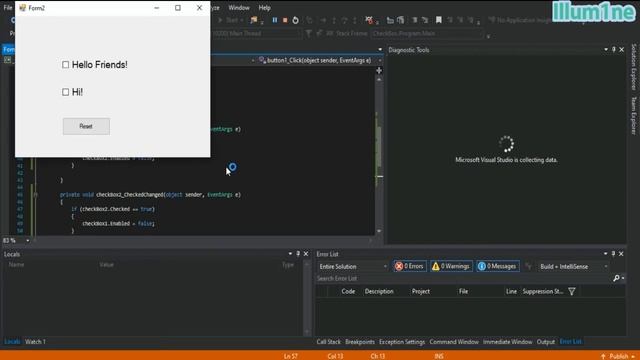Open the Help menu

264,7
